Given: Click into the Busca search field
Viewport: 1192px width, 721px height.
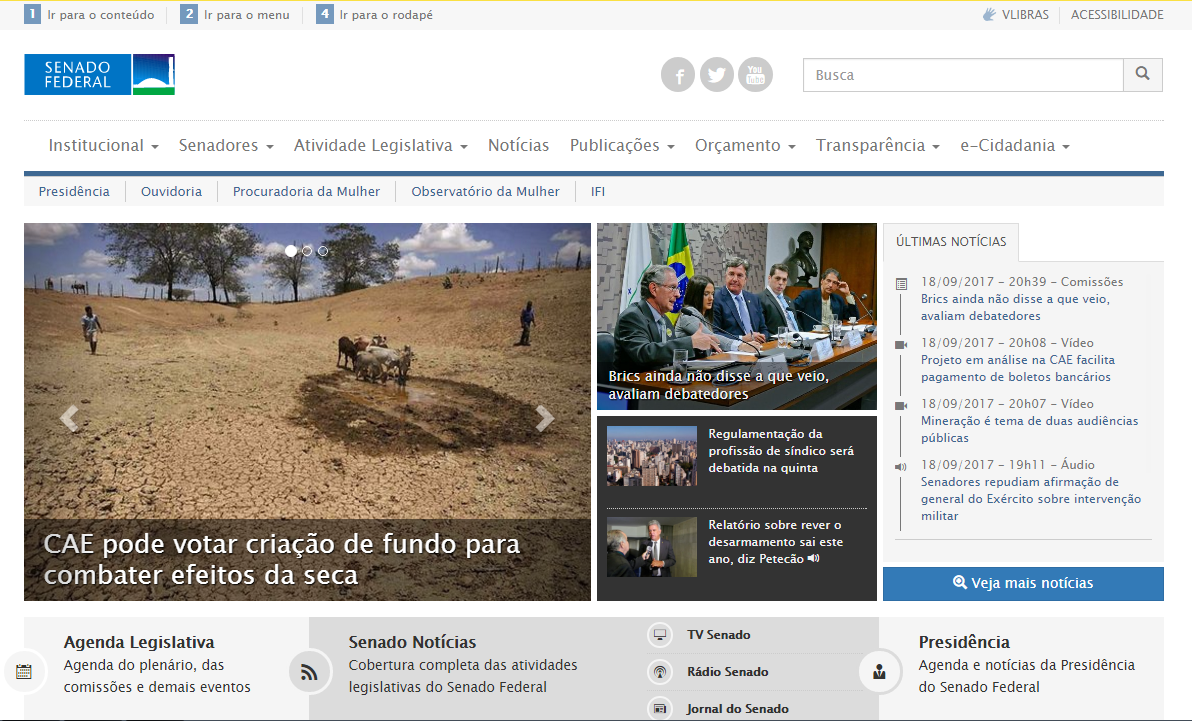Looking at the screenshot, I should [963, 75].
